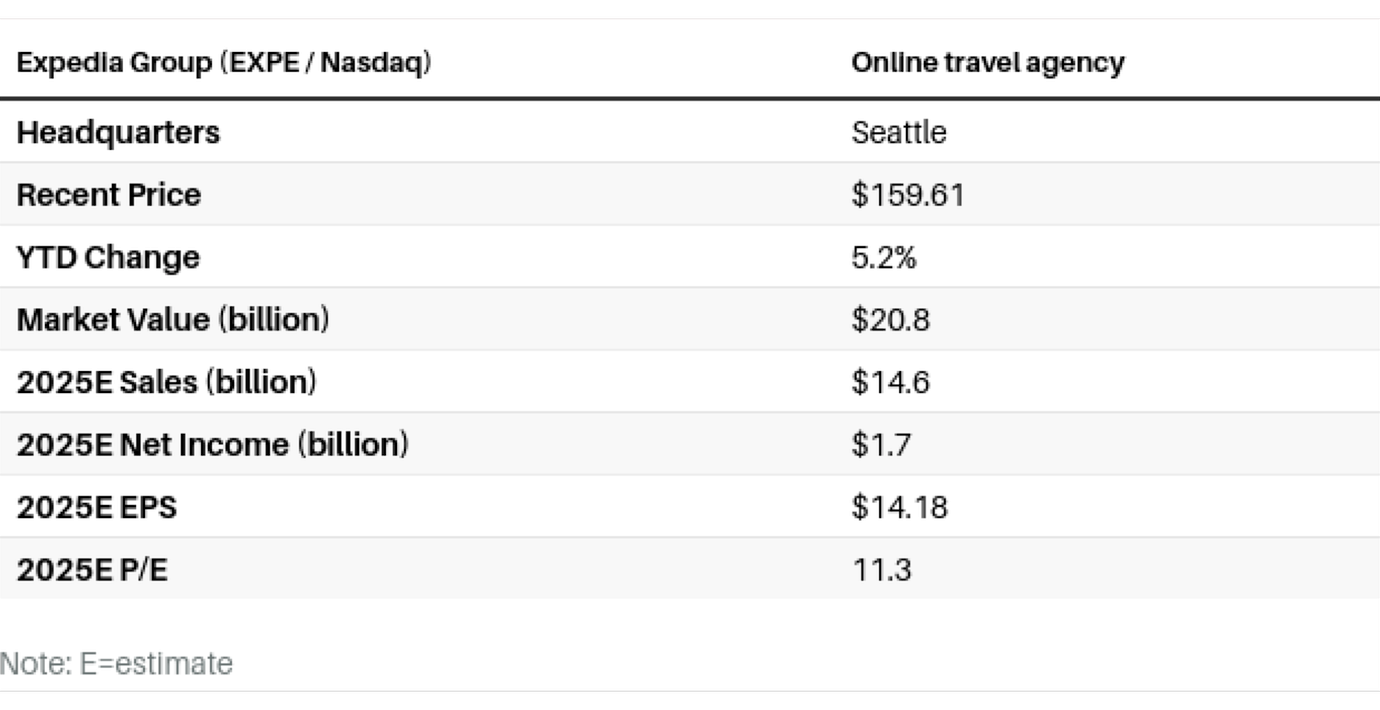The height and width of the screenshot is (710, 1380).
Task: Click the $14.6 sales value
Action: click(889, 382)
